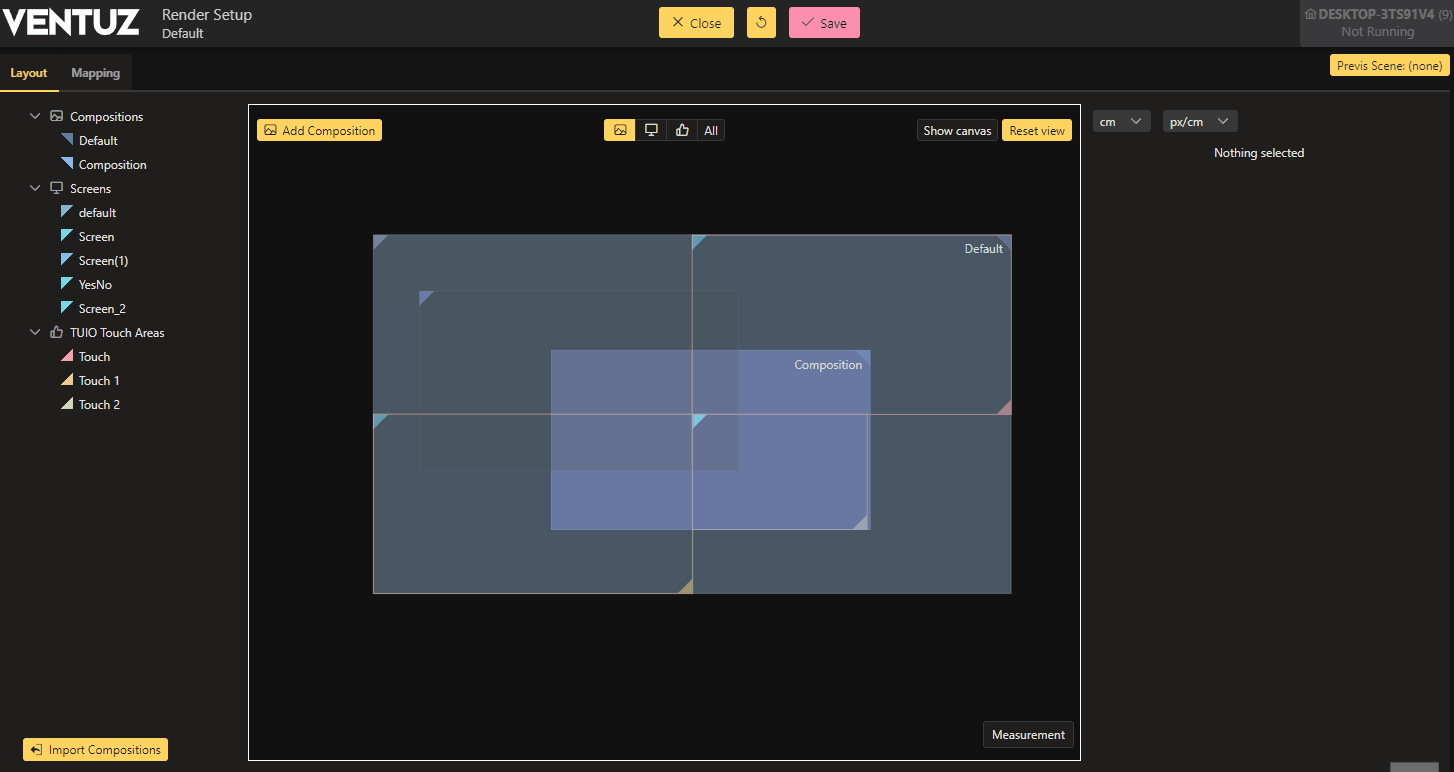Collapse the Compositions tree group
The image size is (1454, 772).
(x=35, y=117)
